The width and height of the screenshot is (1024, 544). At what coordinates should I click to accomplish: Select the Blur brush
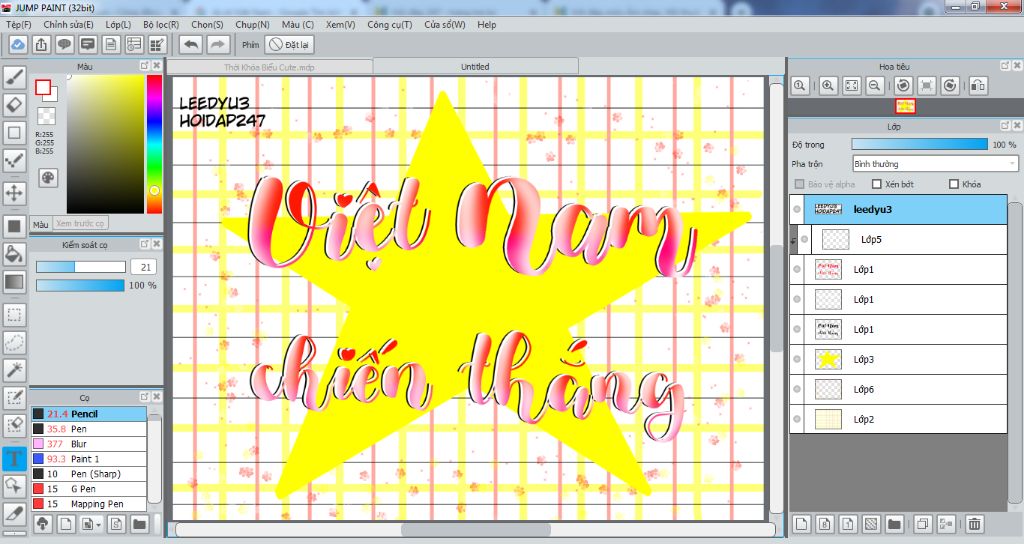pos(89,444)
